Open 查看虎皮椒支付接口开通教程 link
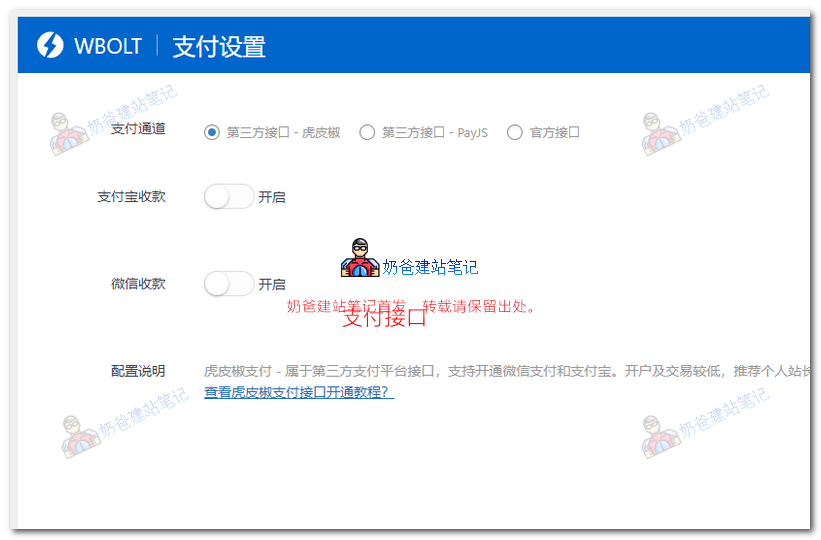The height and width of the screenshot is (540, 821). click(x=299, y=392)
